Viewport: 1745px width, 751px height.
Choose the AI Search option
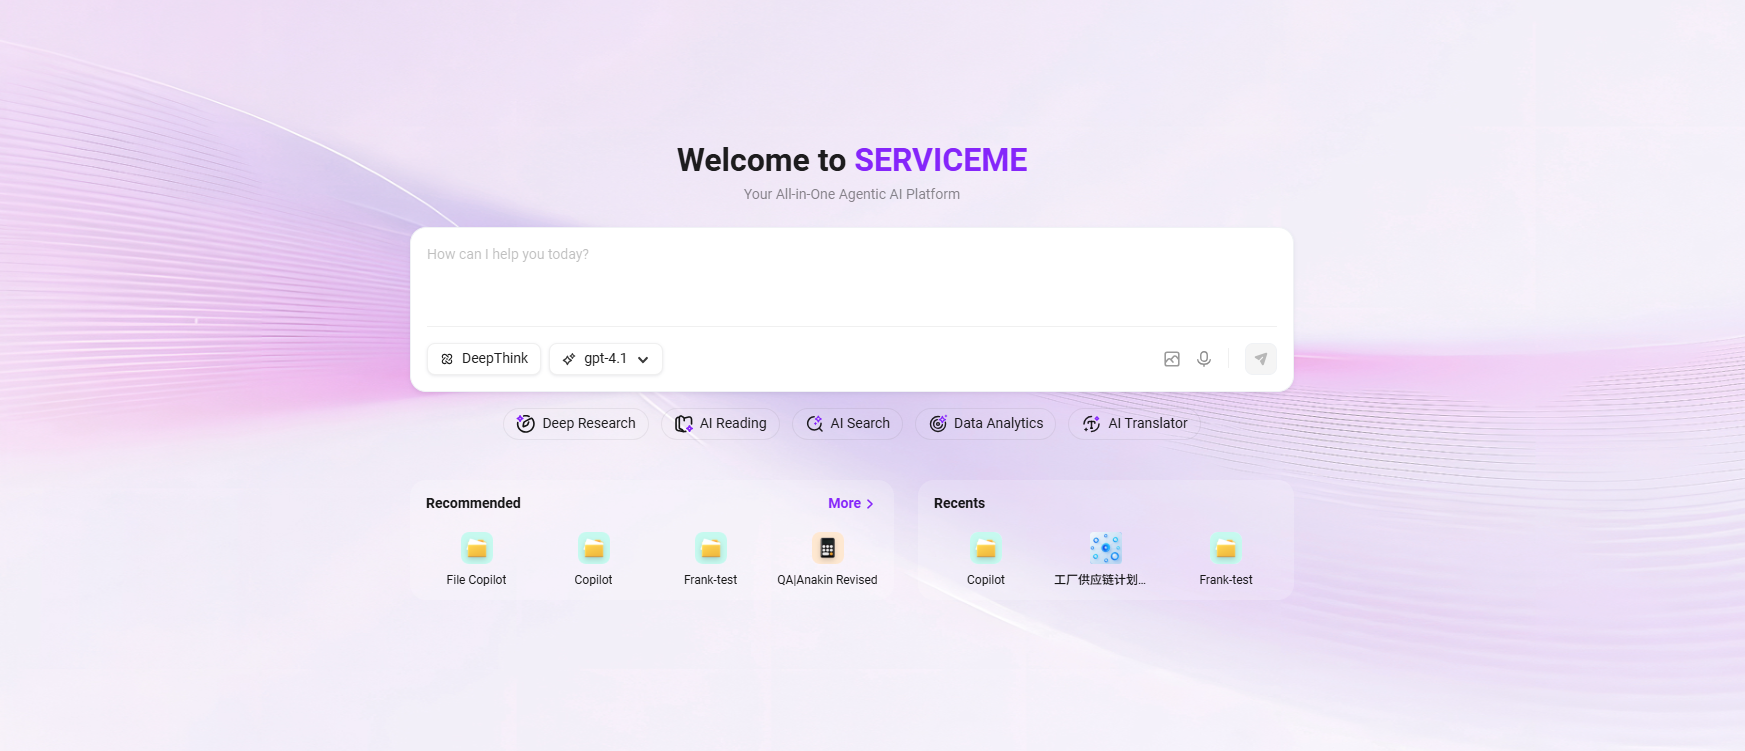click(x=847, y=424)
